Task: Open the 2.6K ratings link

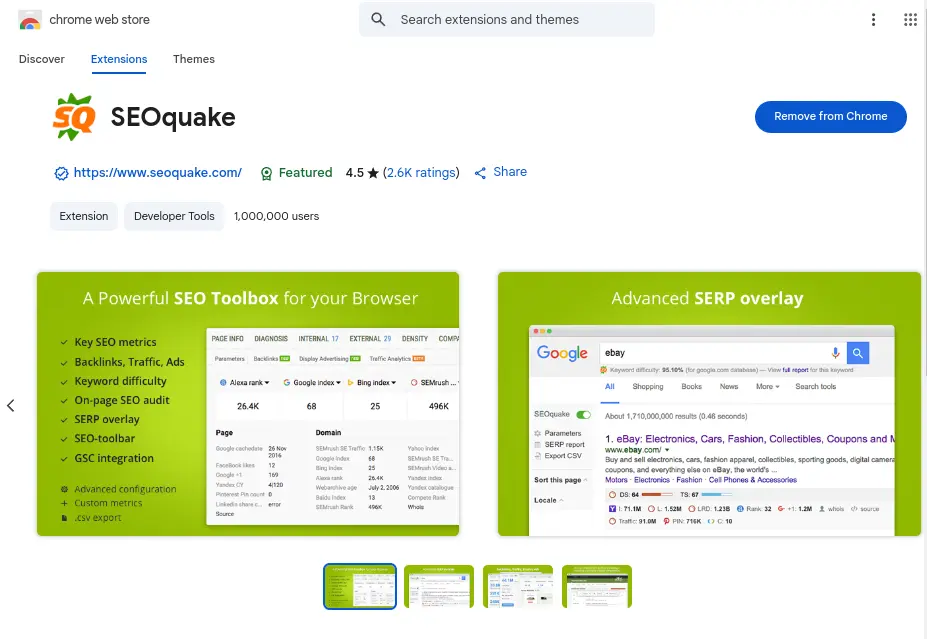Action: (421, 173)
